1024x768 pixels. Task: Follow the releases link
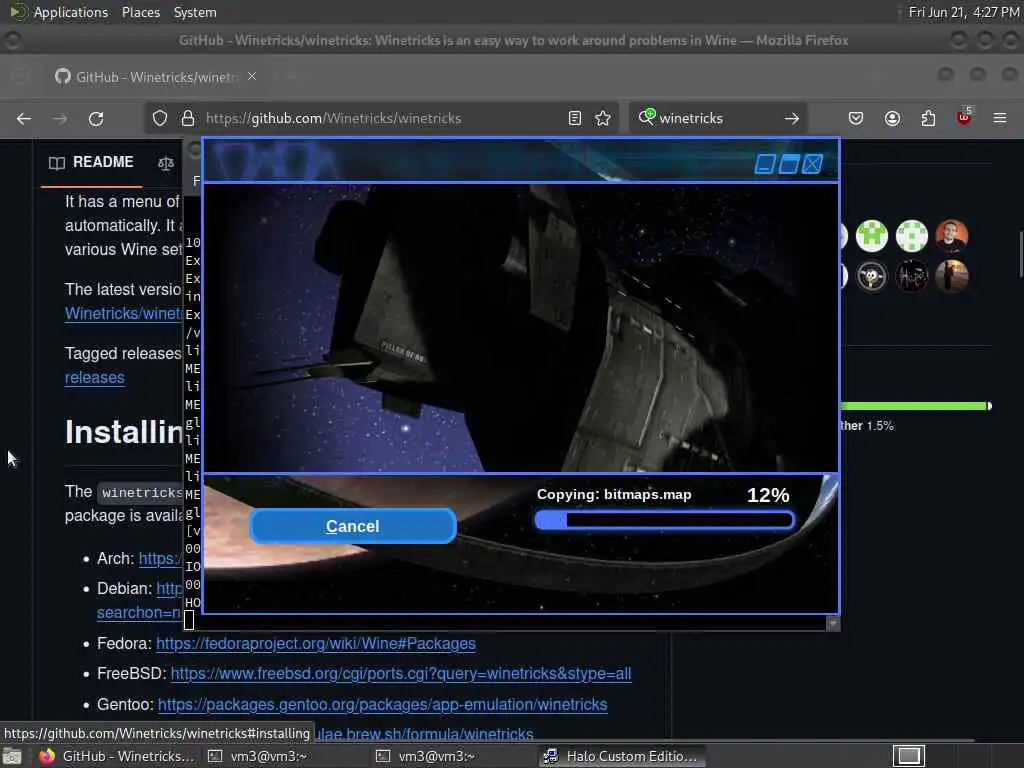[95, 377]
